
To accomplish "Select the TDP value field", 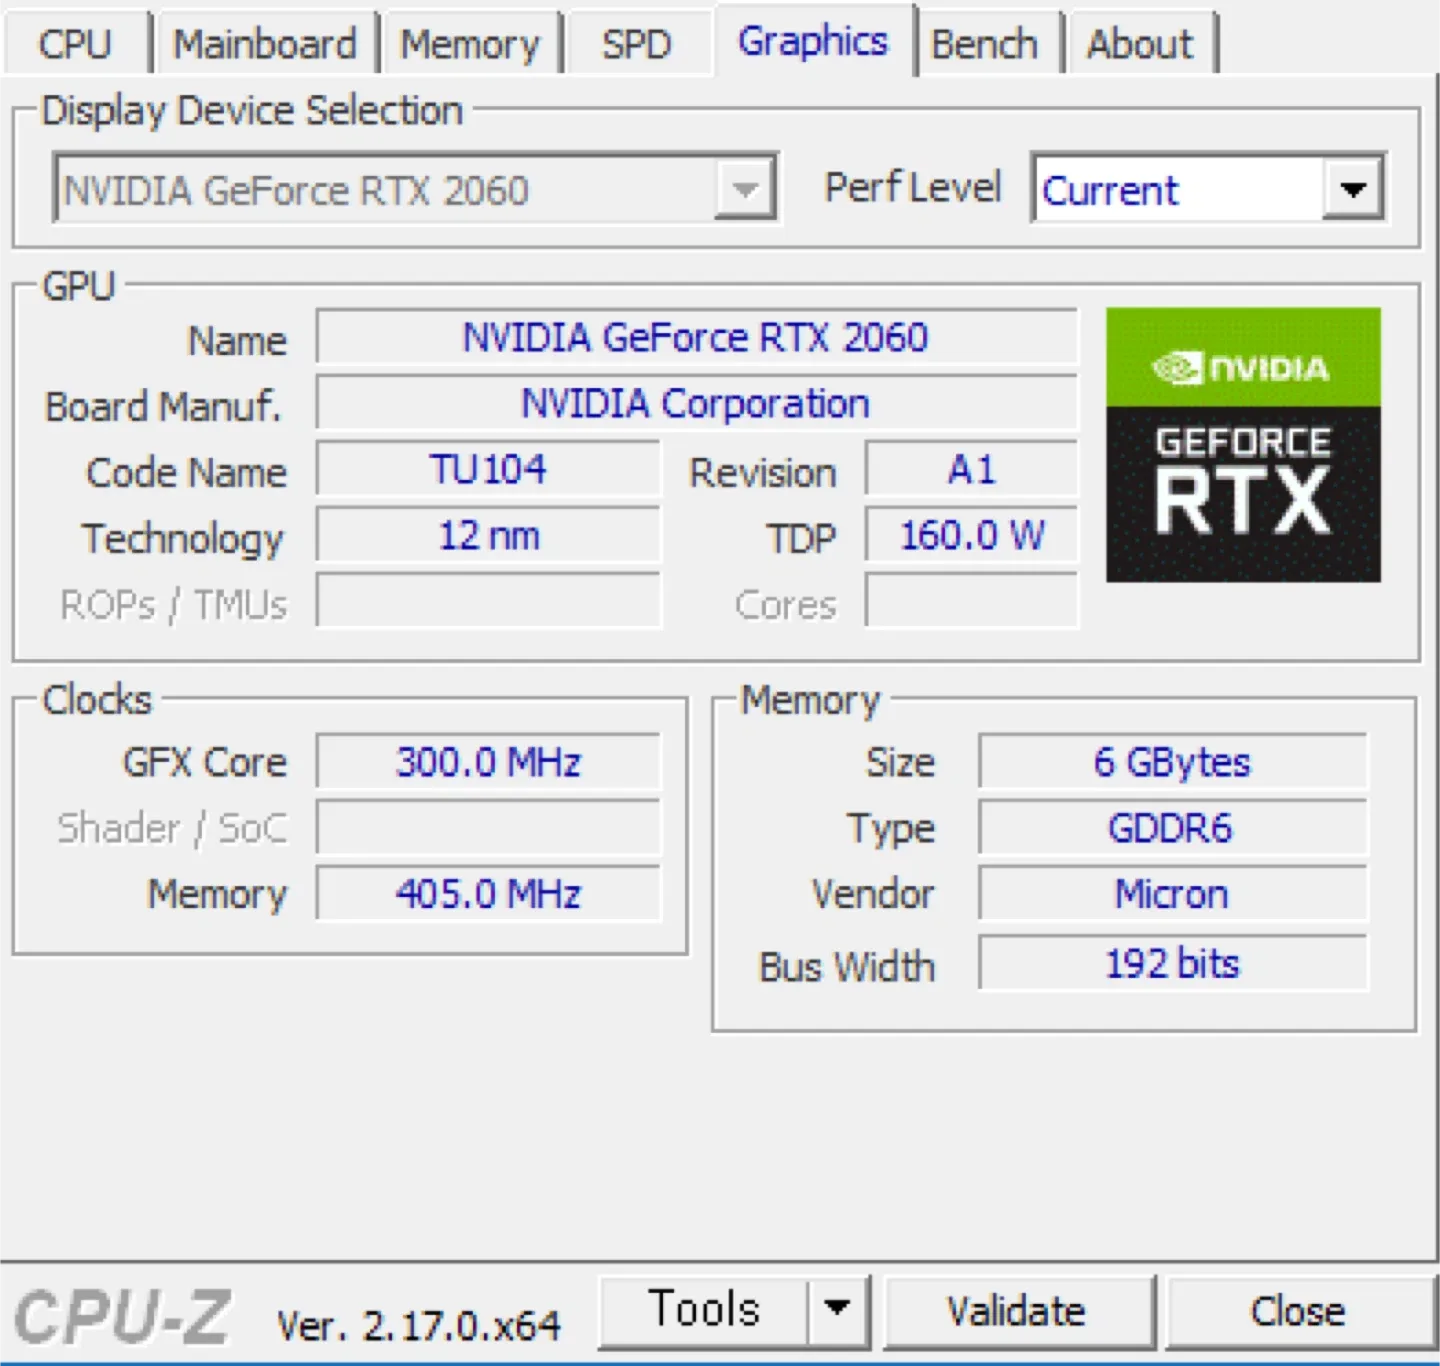I will 971,536.
